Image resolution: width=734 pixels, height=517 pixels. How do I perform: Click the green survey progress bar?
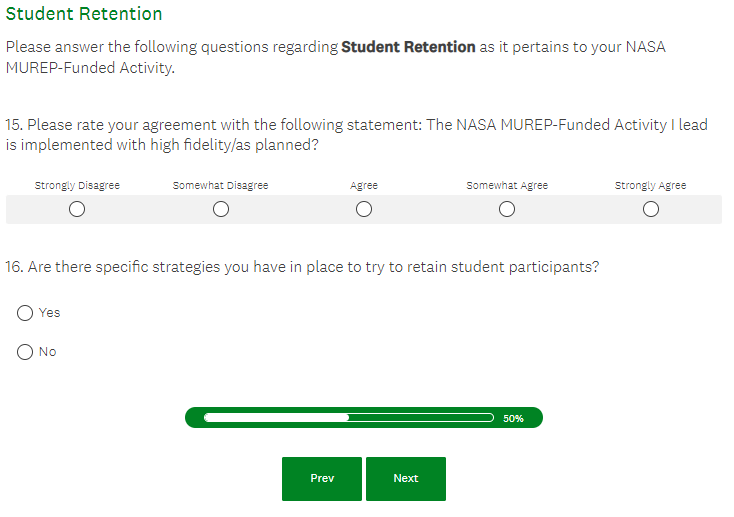click(348, 418)
